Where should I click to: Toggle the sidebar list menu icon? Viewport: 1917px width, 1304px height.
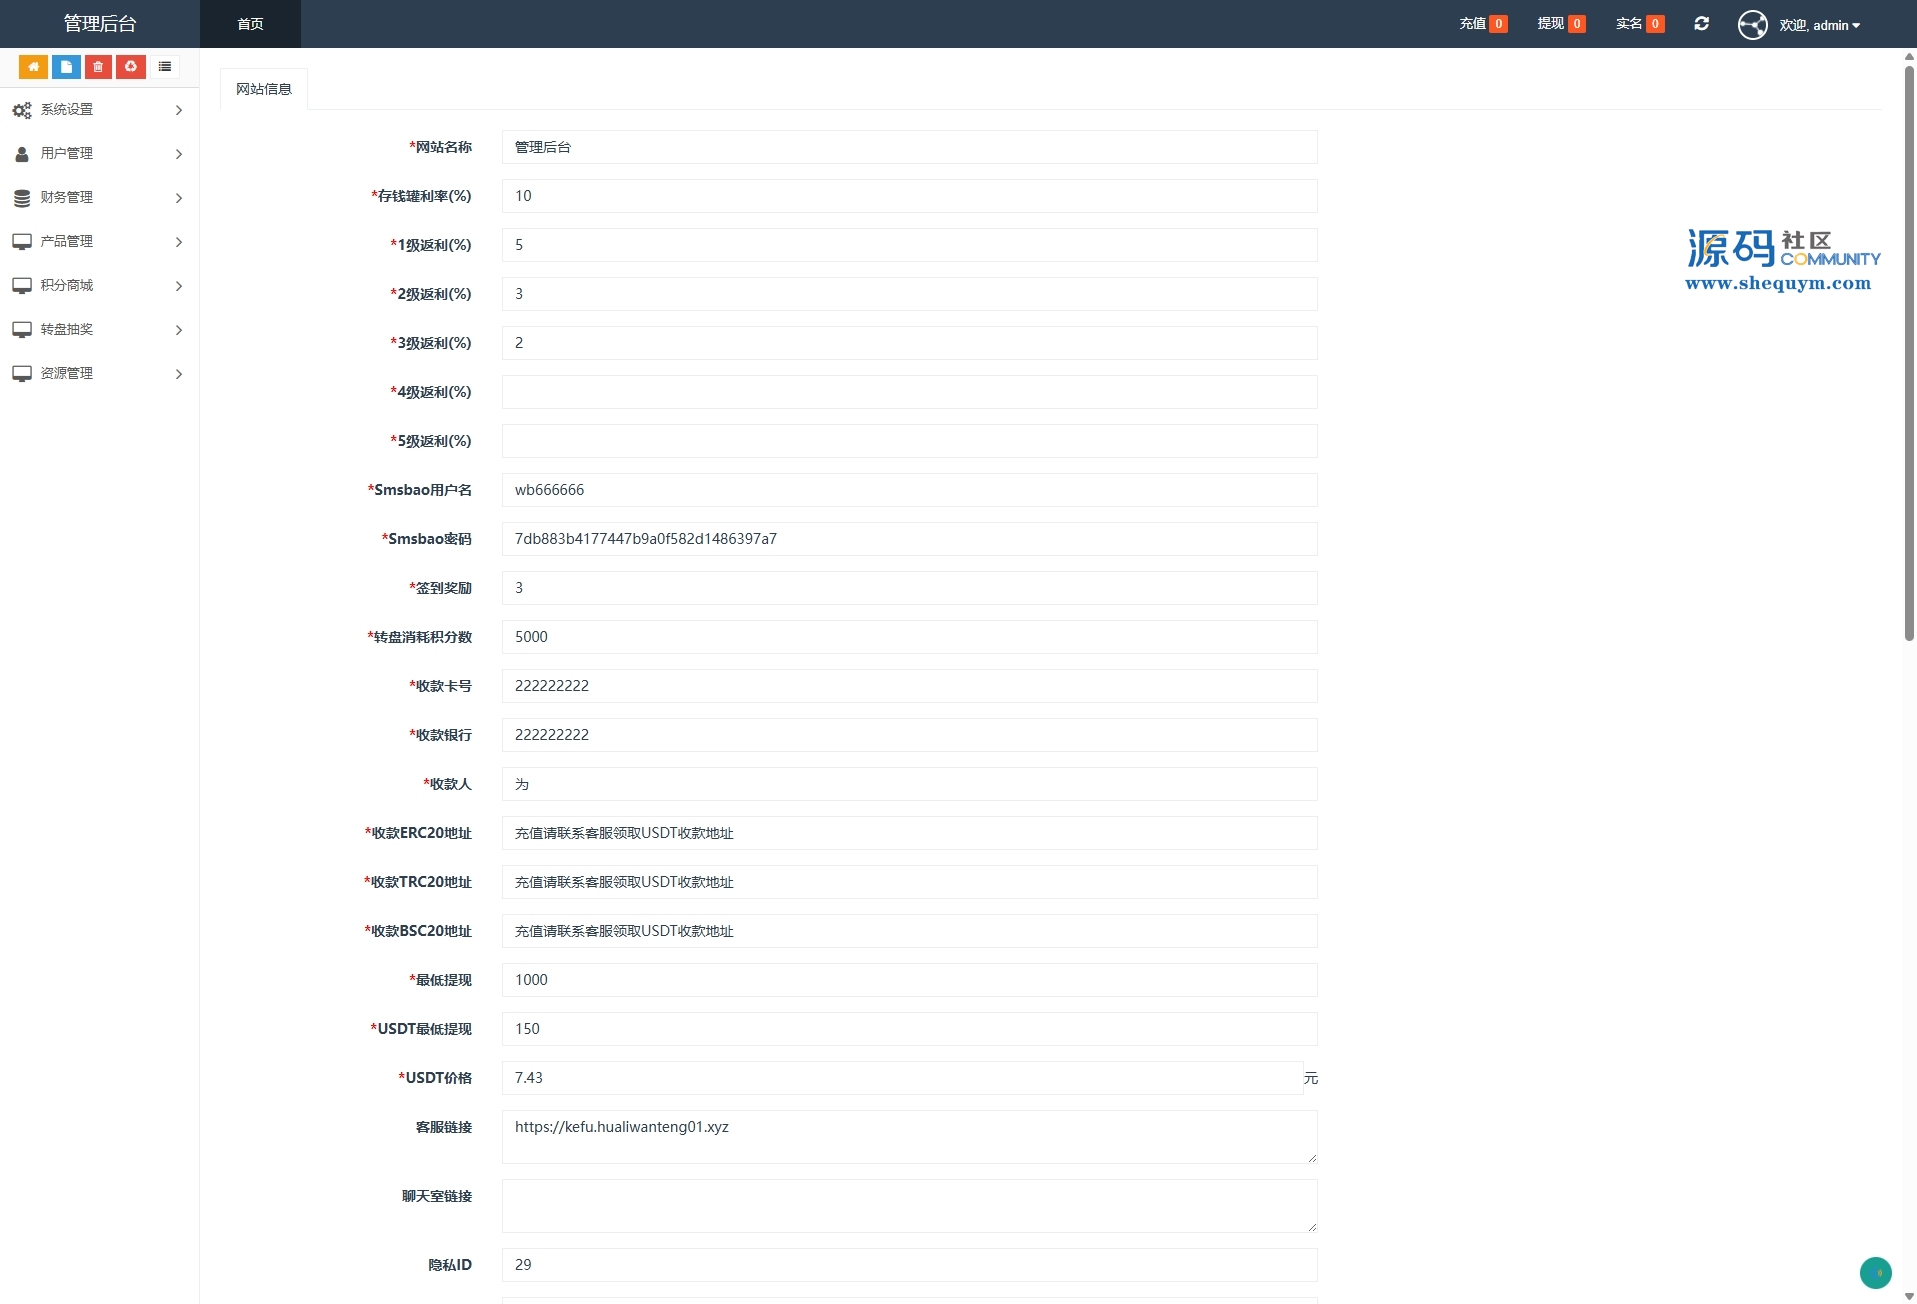pyautogui.click(x=165, y=67)
